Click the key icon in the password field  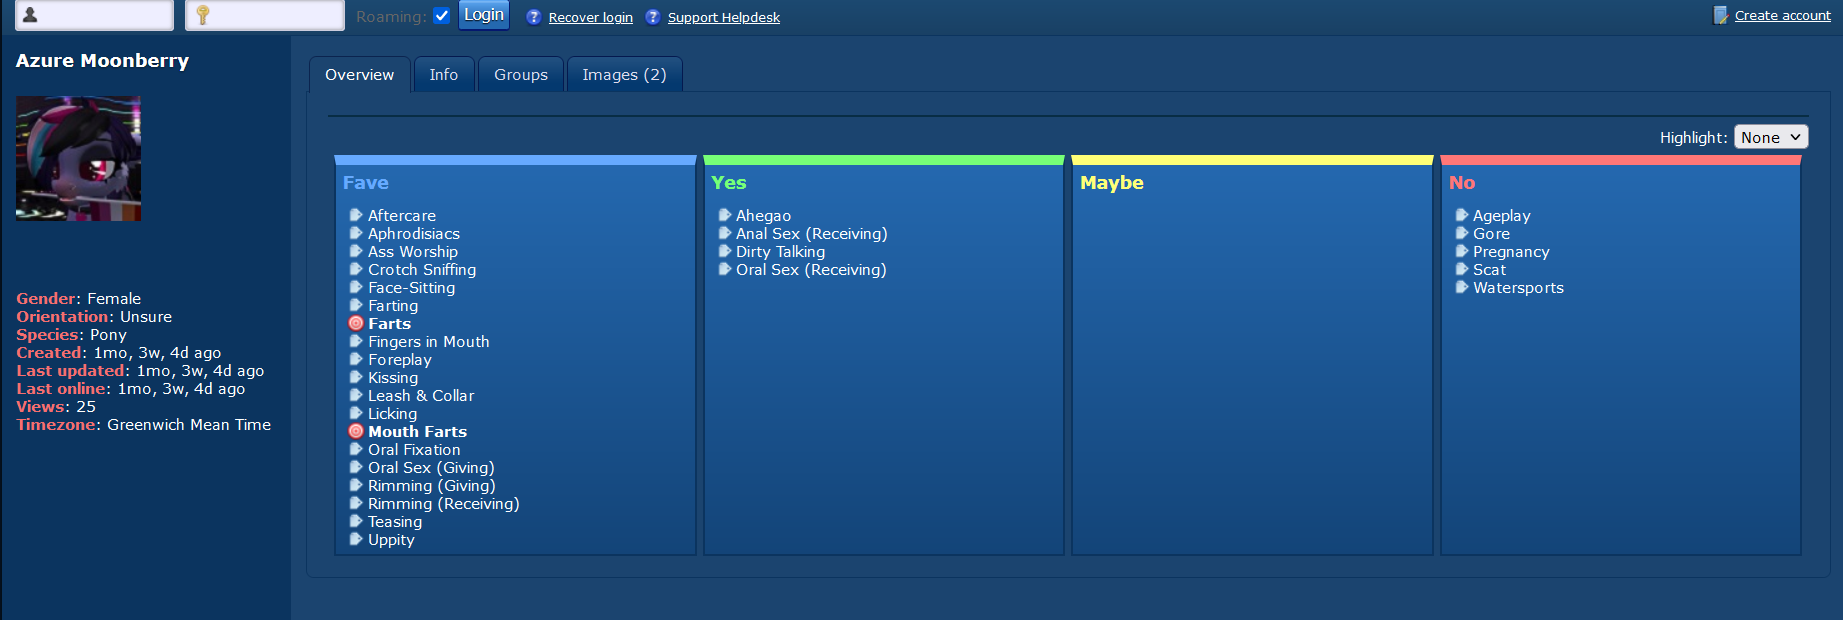tap(203, 15)
